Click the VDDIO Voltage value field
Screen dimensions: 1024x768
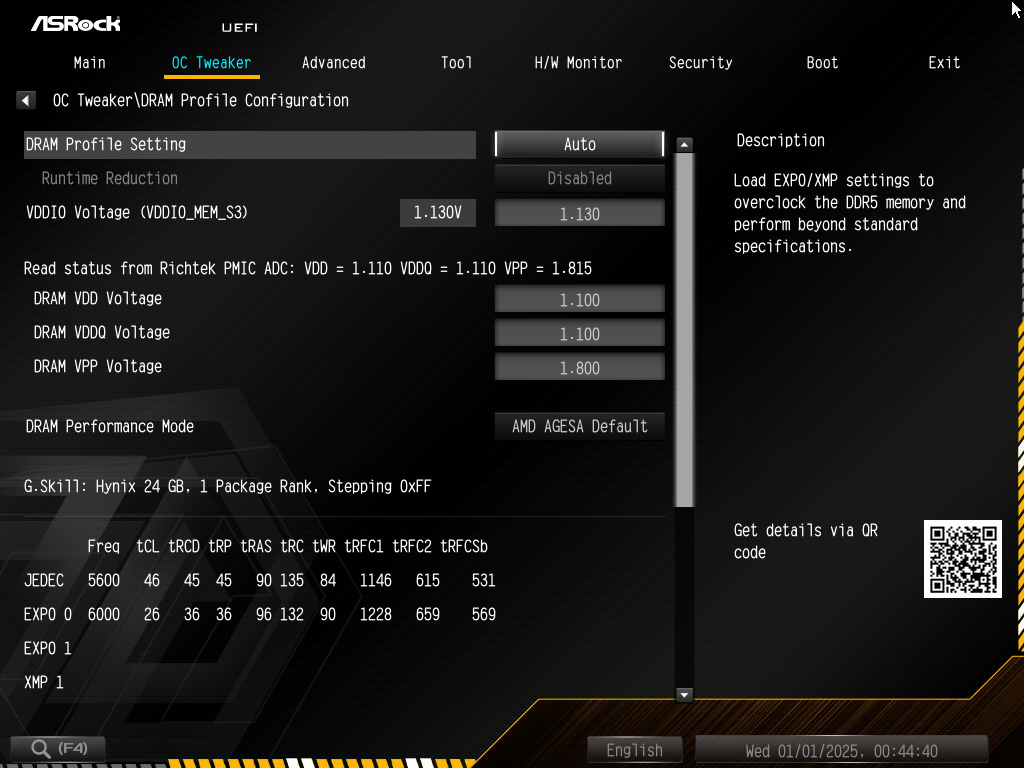(579, 213)
